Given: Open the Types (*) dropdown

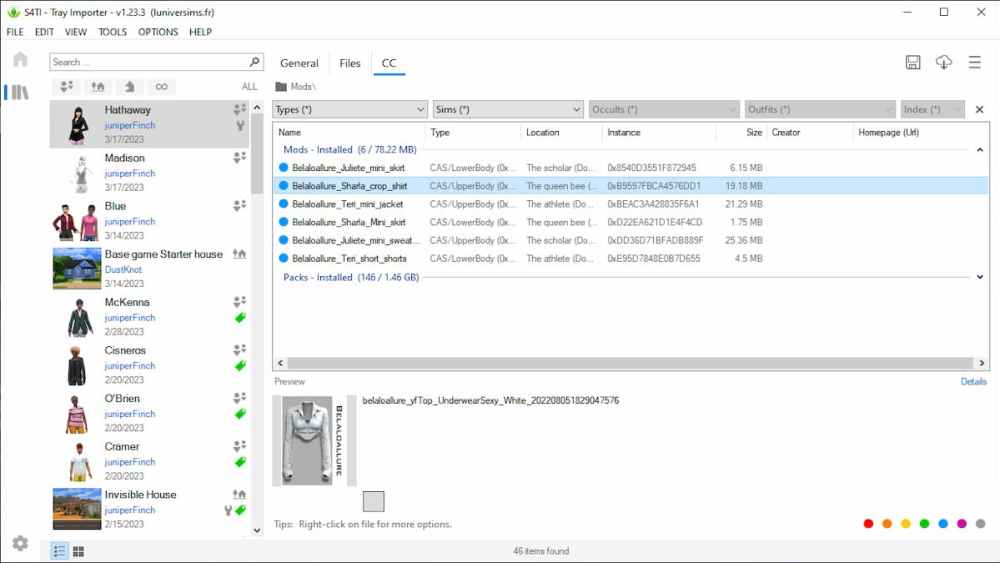Looking at the screenshot, I should 350,109.
